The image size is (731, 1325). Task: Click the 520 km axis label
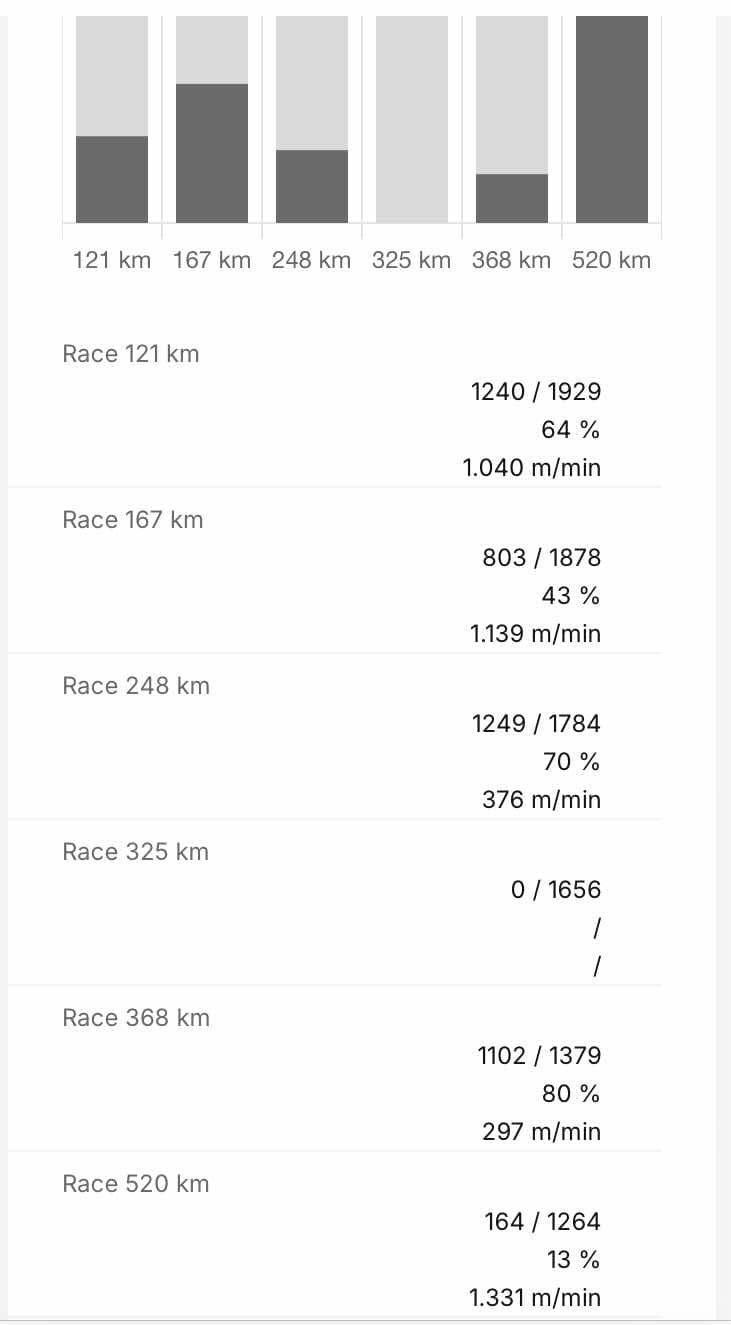point(611,260)
